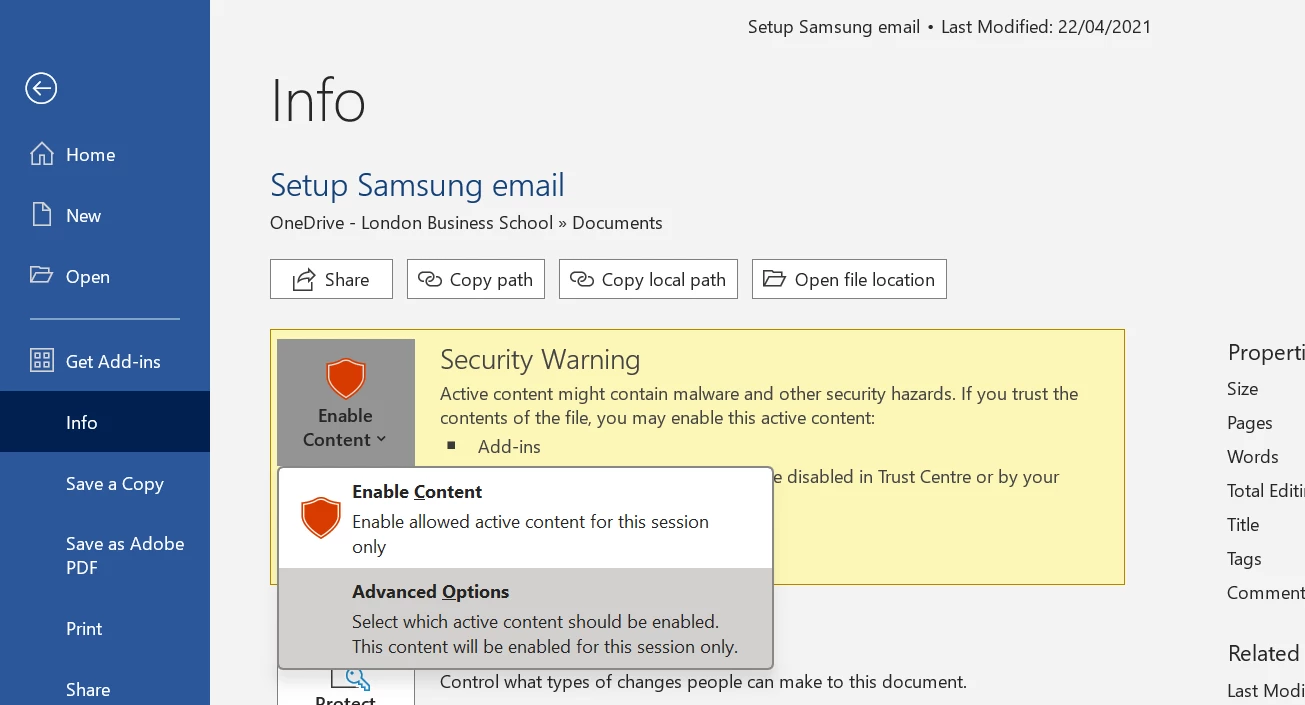Image resolution: width=1305 pixels, height=705 pixels.
Task: Select the Info tab
Action: [105, 422]
